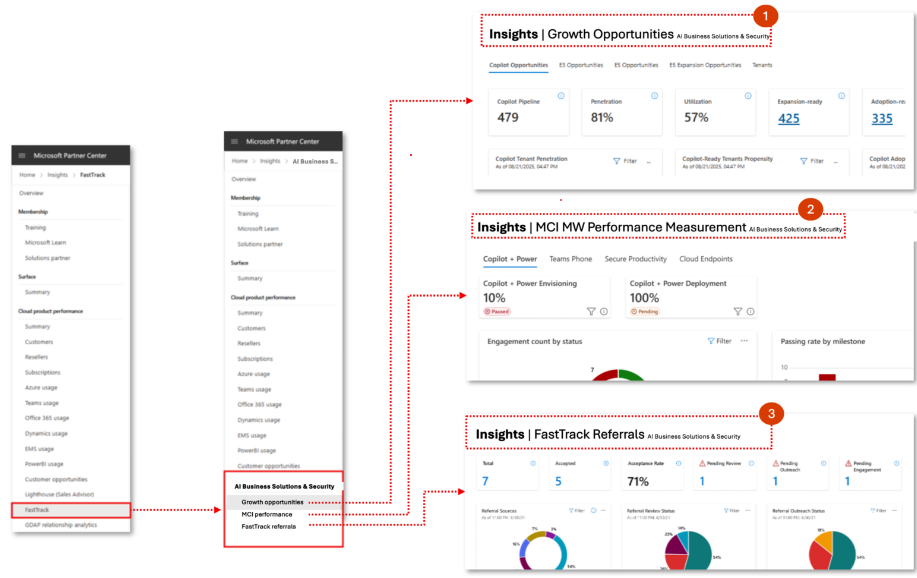Click the info icon on Copilot Pipeline card
Image resolution: width=917 pixels, height=578 pixels.
(560, 96)
